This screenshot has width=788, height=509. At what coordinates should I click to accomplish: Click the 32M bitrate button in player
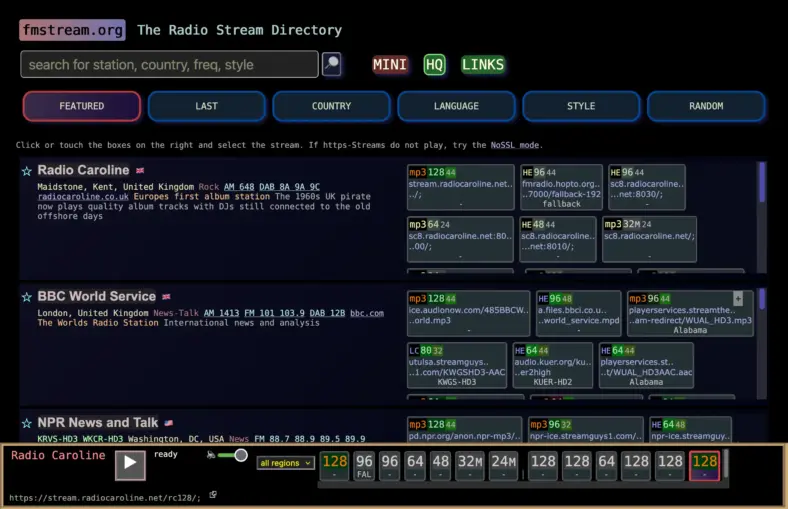click(x=470, y=465)
